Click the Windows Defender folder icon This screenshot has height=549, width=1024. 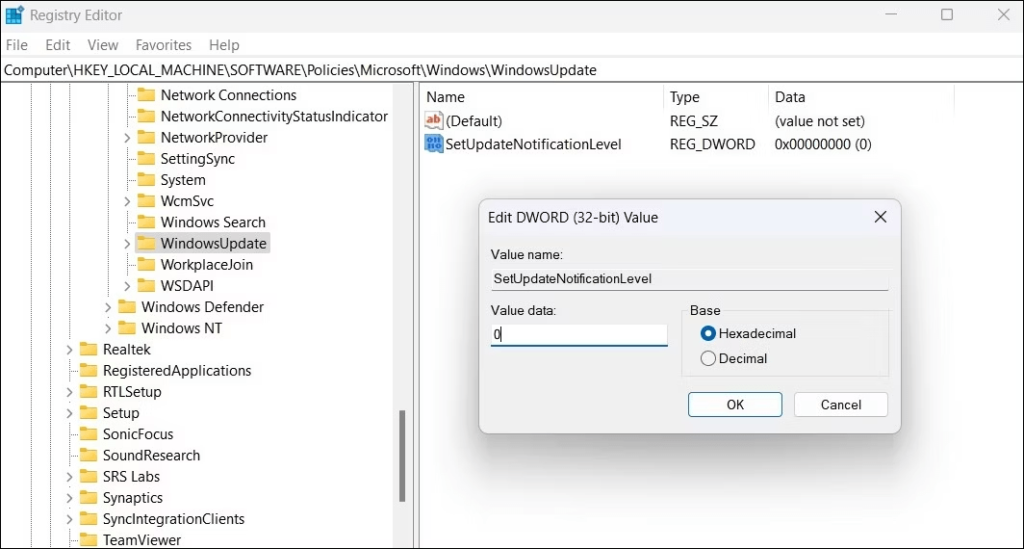127,307
